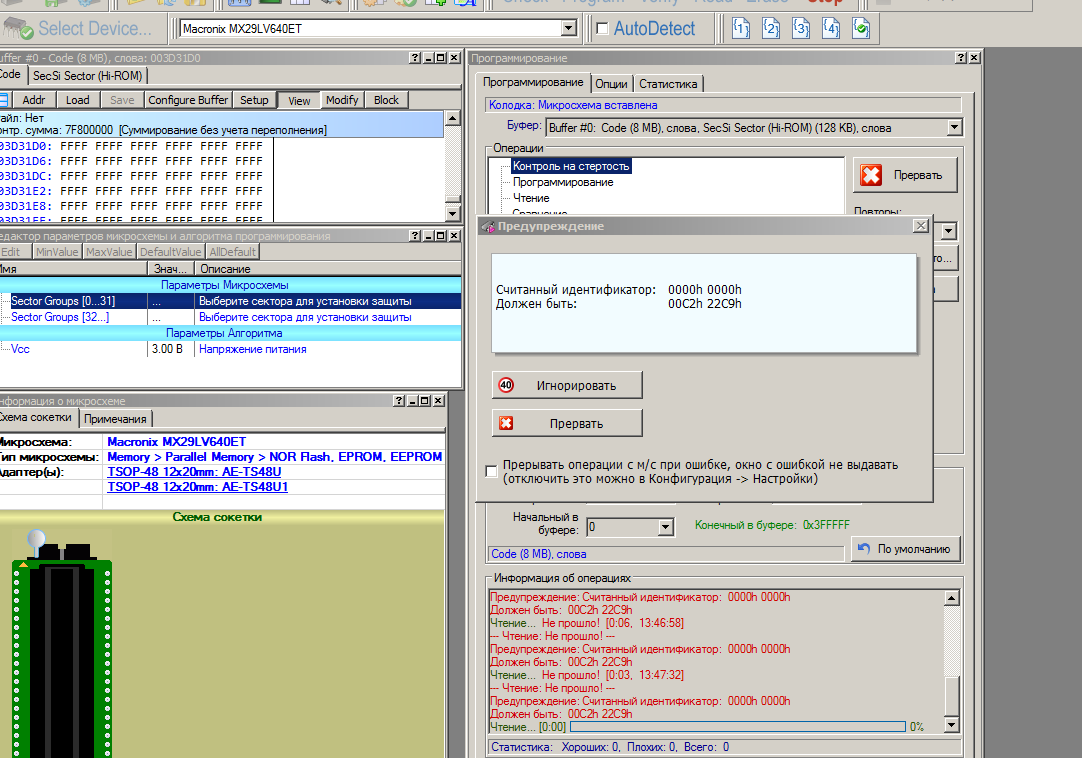This screenshot has height=758, width=1082.
Task: Open the Macronix MX29LV640ET device dropdown
Action: point(569,29)
